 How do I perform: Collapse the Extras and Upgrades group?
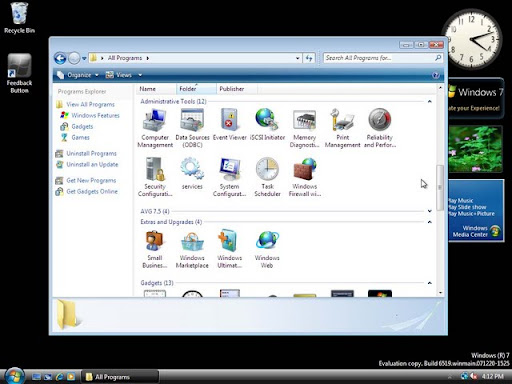coord(430,222)
